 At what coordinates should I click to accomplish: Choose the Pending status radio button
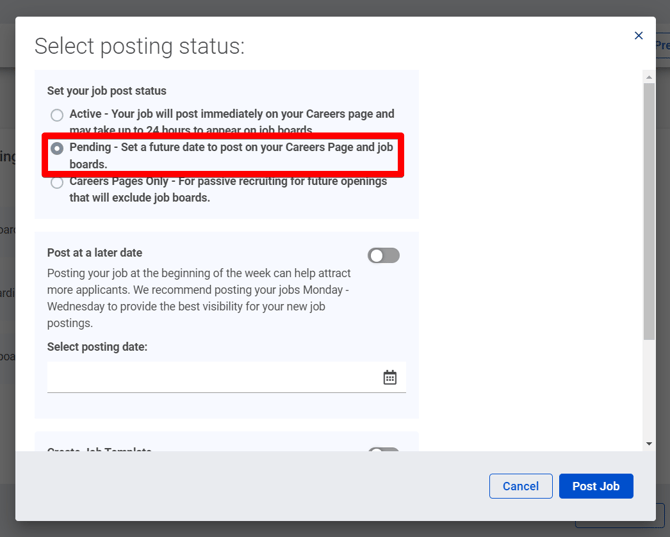pos(57,148)
